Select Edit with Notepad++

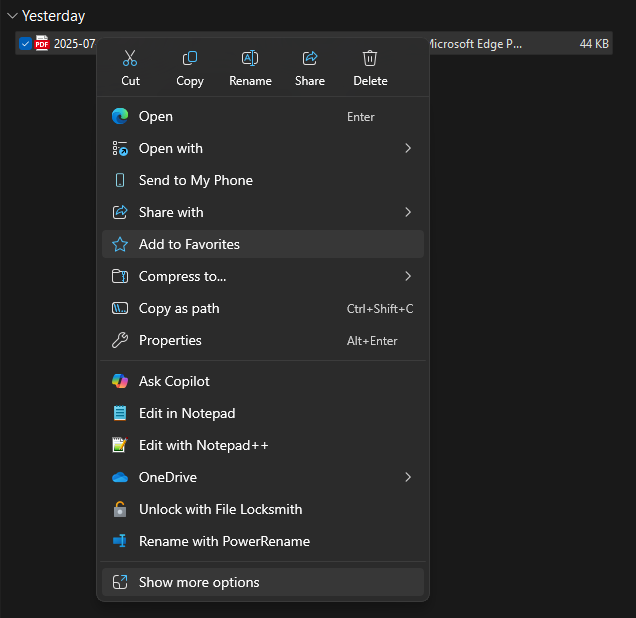(263, 445)
